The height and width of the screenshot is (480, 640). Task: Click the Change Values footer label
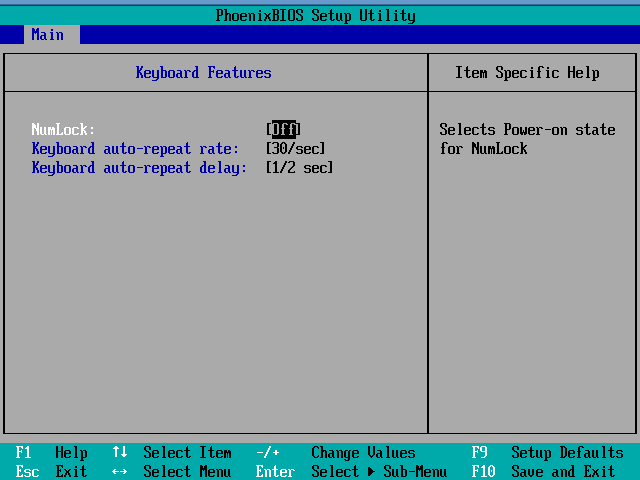tap(363, 453)
